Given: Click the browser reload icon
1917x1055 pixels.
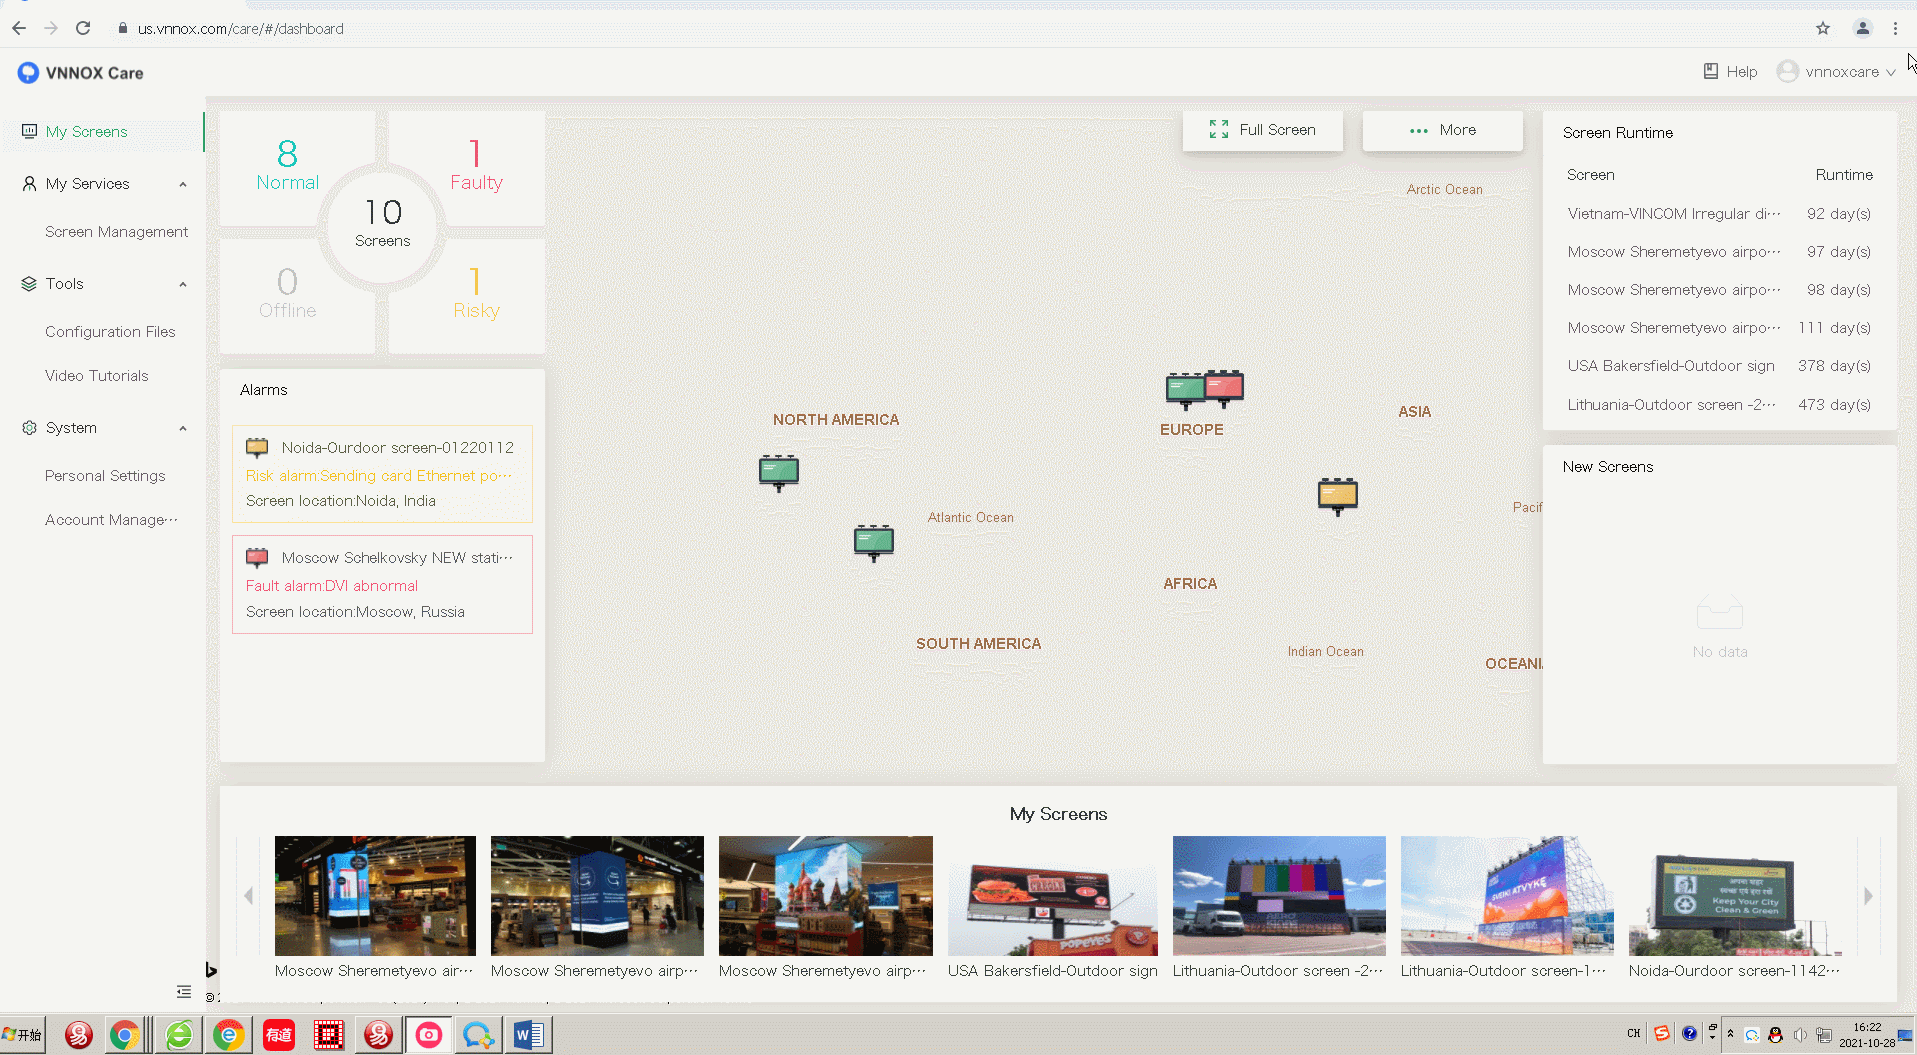Looking at the screenshot, I should tap(83, 28).
